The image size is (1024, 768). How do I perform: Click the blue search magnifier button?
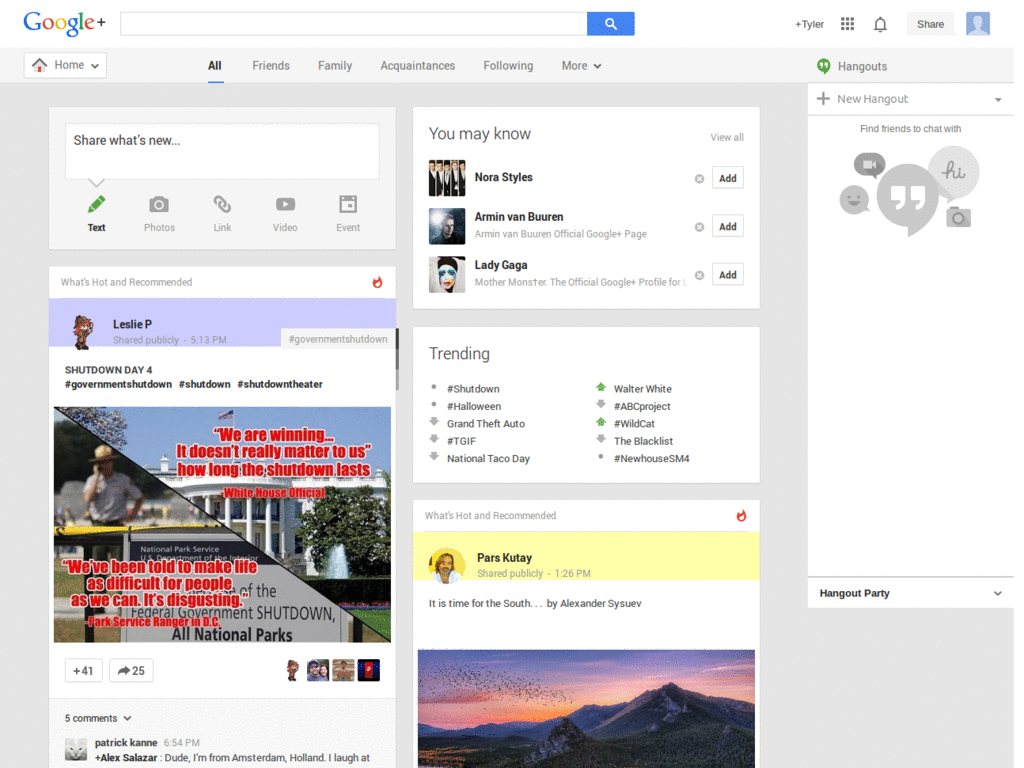point(610,24)
